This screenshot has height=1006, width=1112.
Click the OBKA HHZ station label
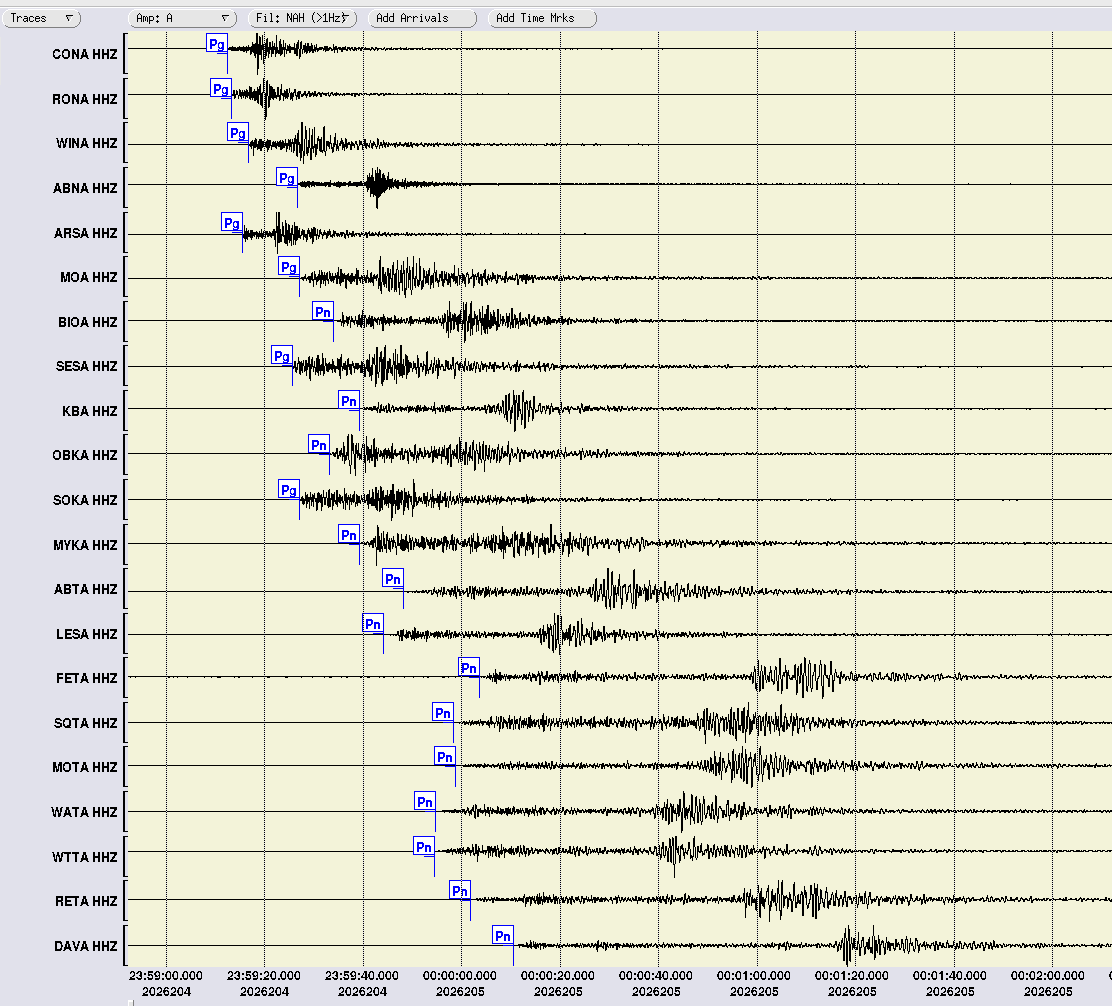click(x=84, y=455)
